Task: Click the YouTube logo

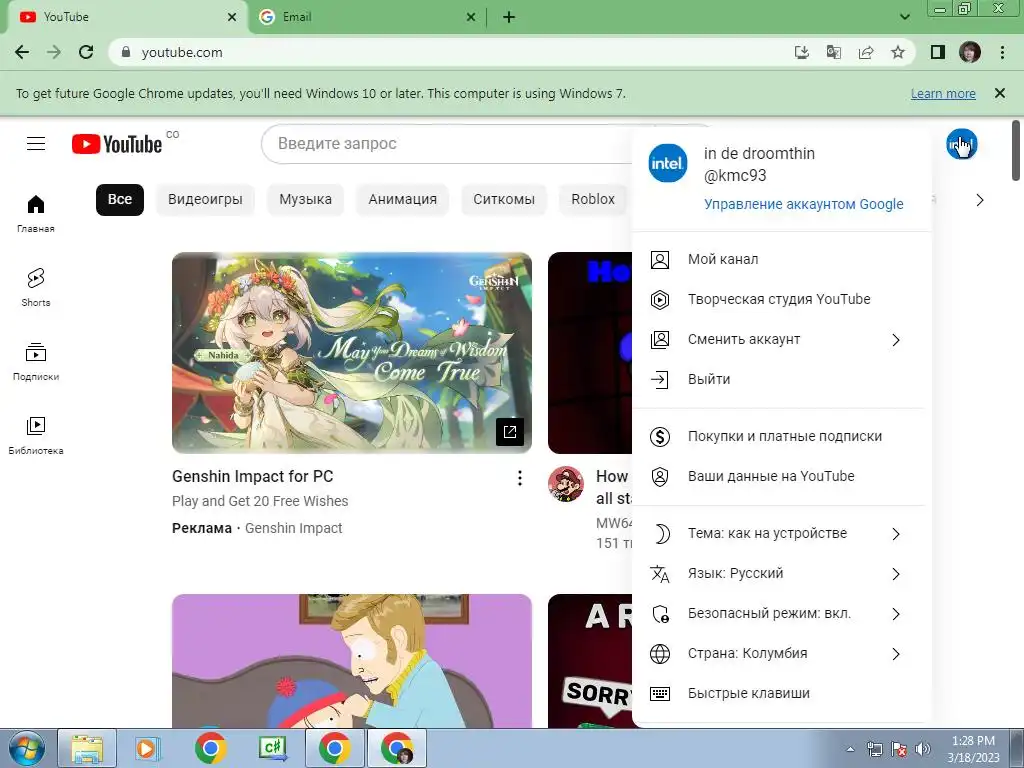Action: point(117,144)
